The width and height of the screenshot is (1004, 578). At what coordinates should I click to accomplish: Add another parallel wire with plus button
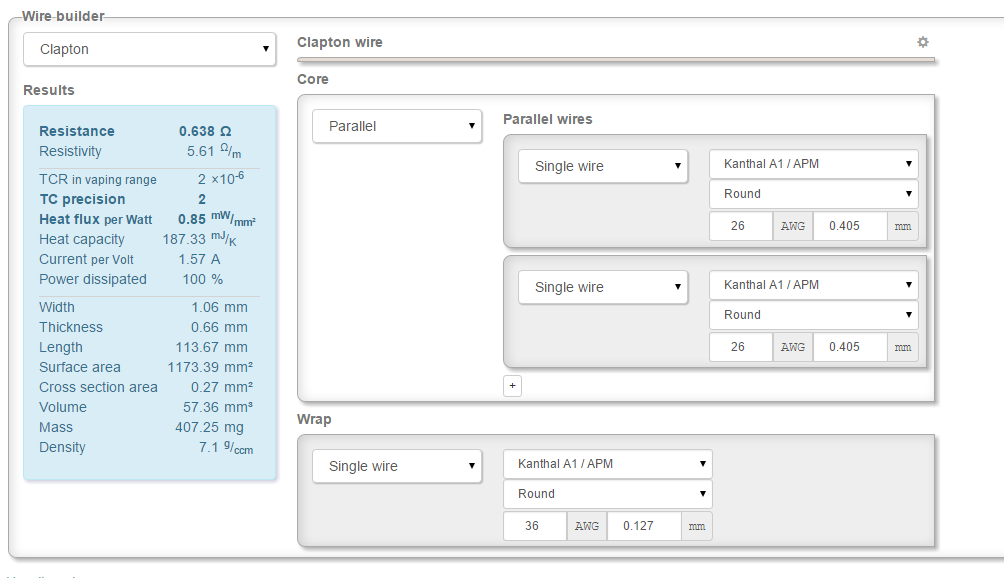click(512, 386)
